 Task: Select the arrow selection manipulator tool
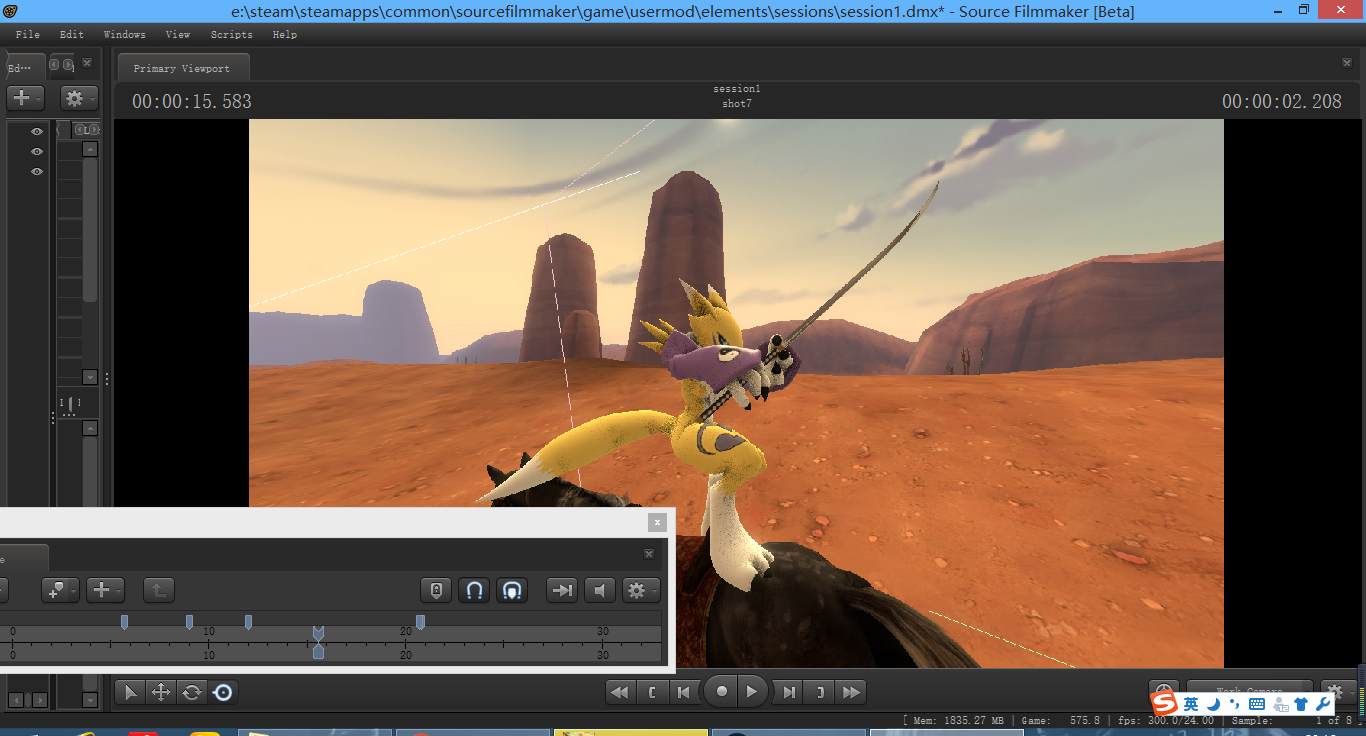click(x=131, y=692)
